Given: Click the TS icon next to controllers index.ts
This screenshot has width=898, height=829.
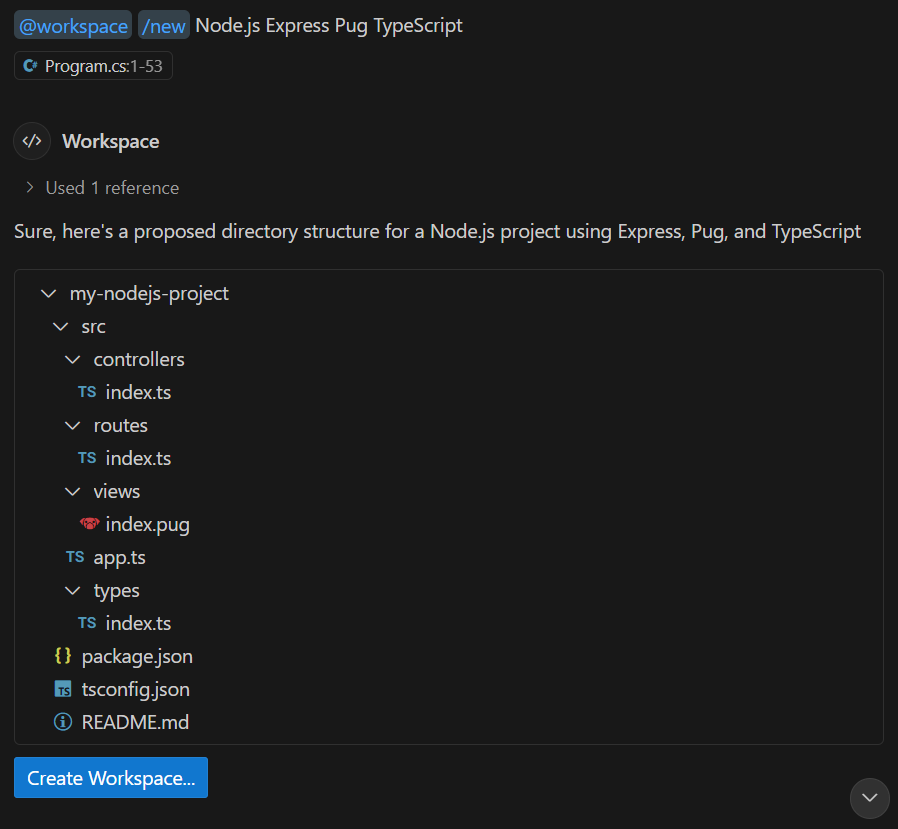Looking at the screenshot, I should pyautogui.click(x=87, y=392).
